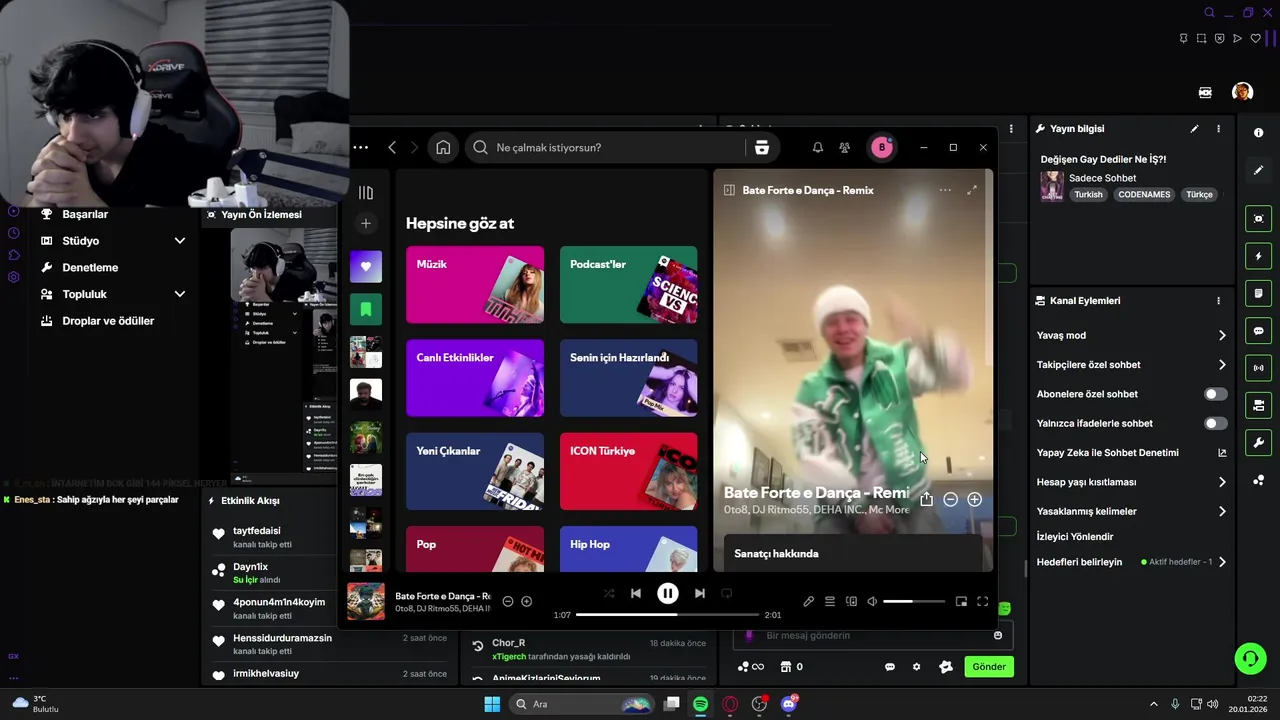Image resolution: width=1280 pixels, height=720 pixels.
Task: Adjust the Spotify volume slider
Action: coord(914,601)
